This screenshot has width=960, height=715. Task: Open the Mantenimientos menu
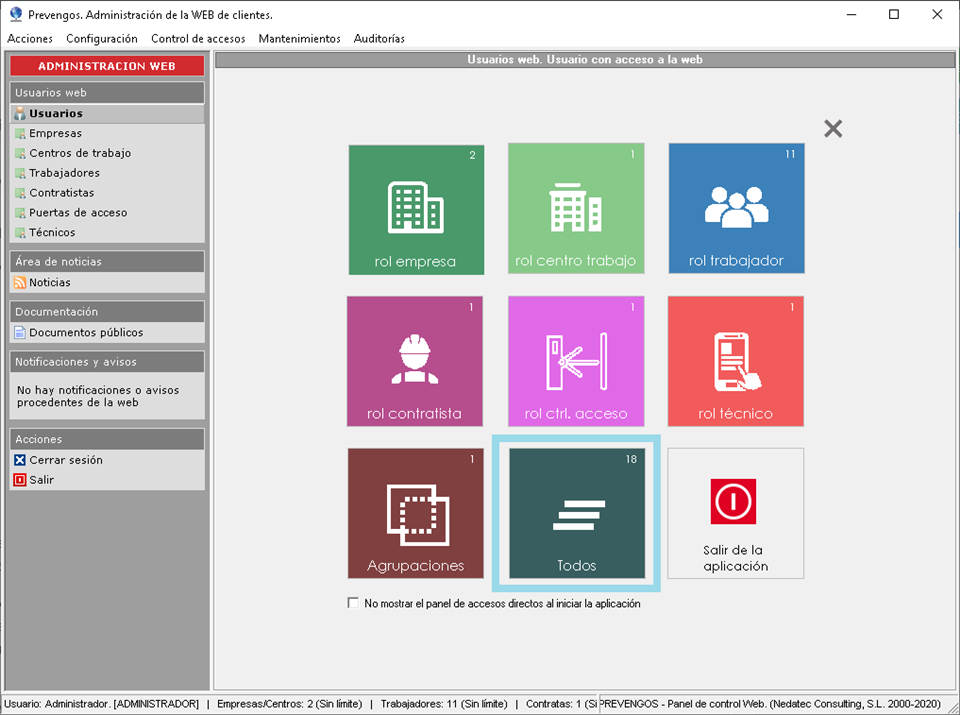pyautogui.click(x=299, y=38)
